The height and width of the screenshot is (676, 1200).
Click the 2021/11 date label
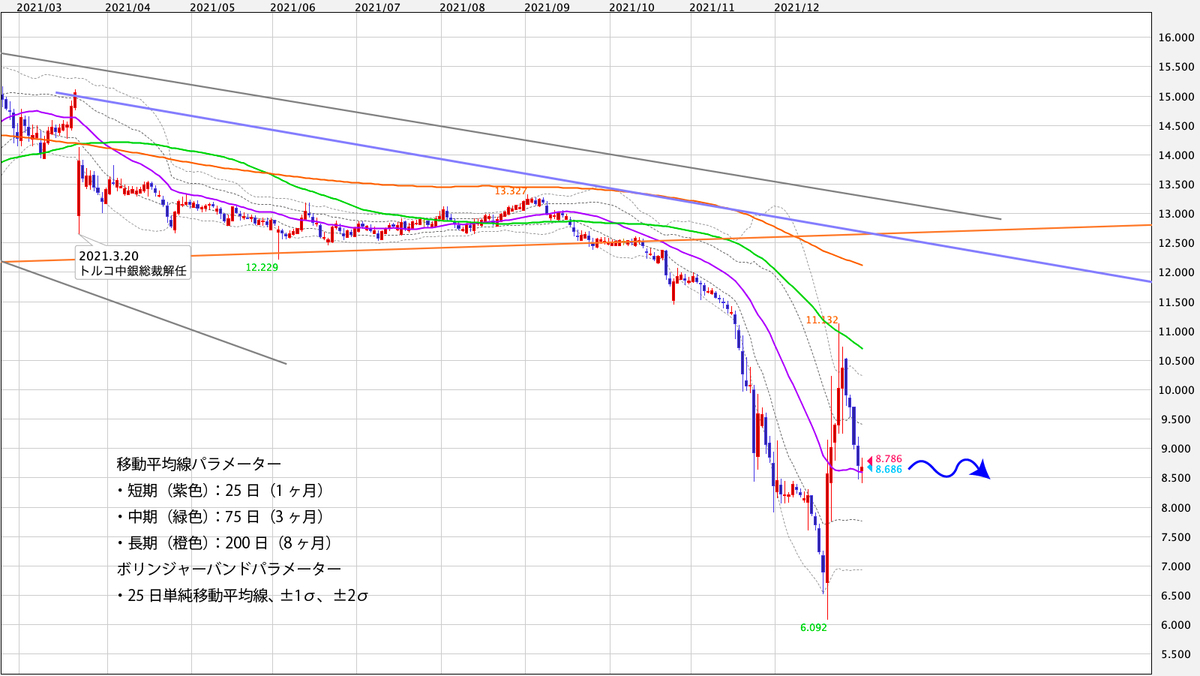pos(711,6)
